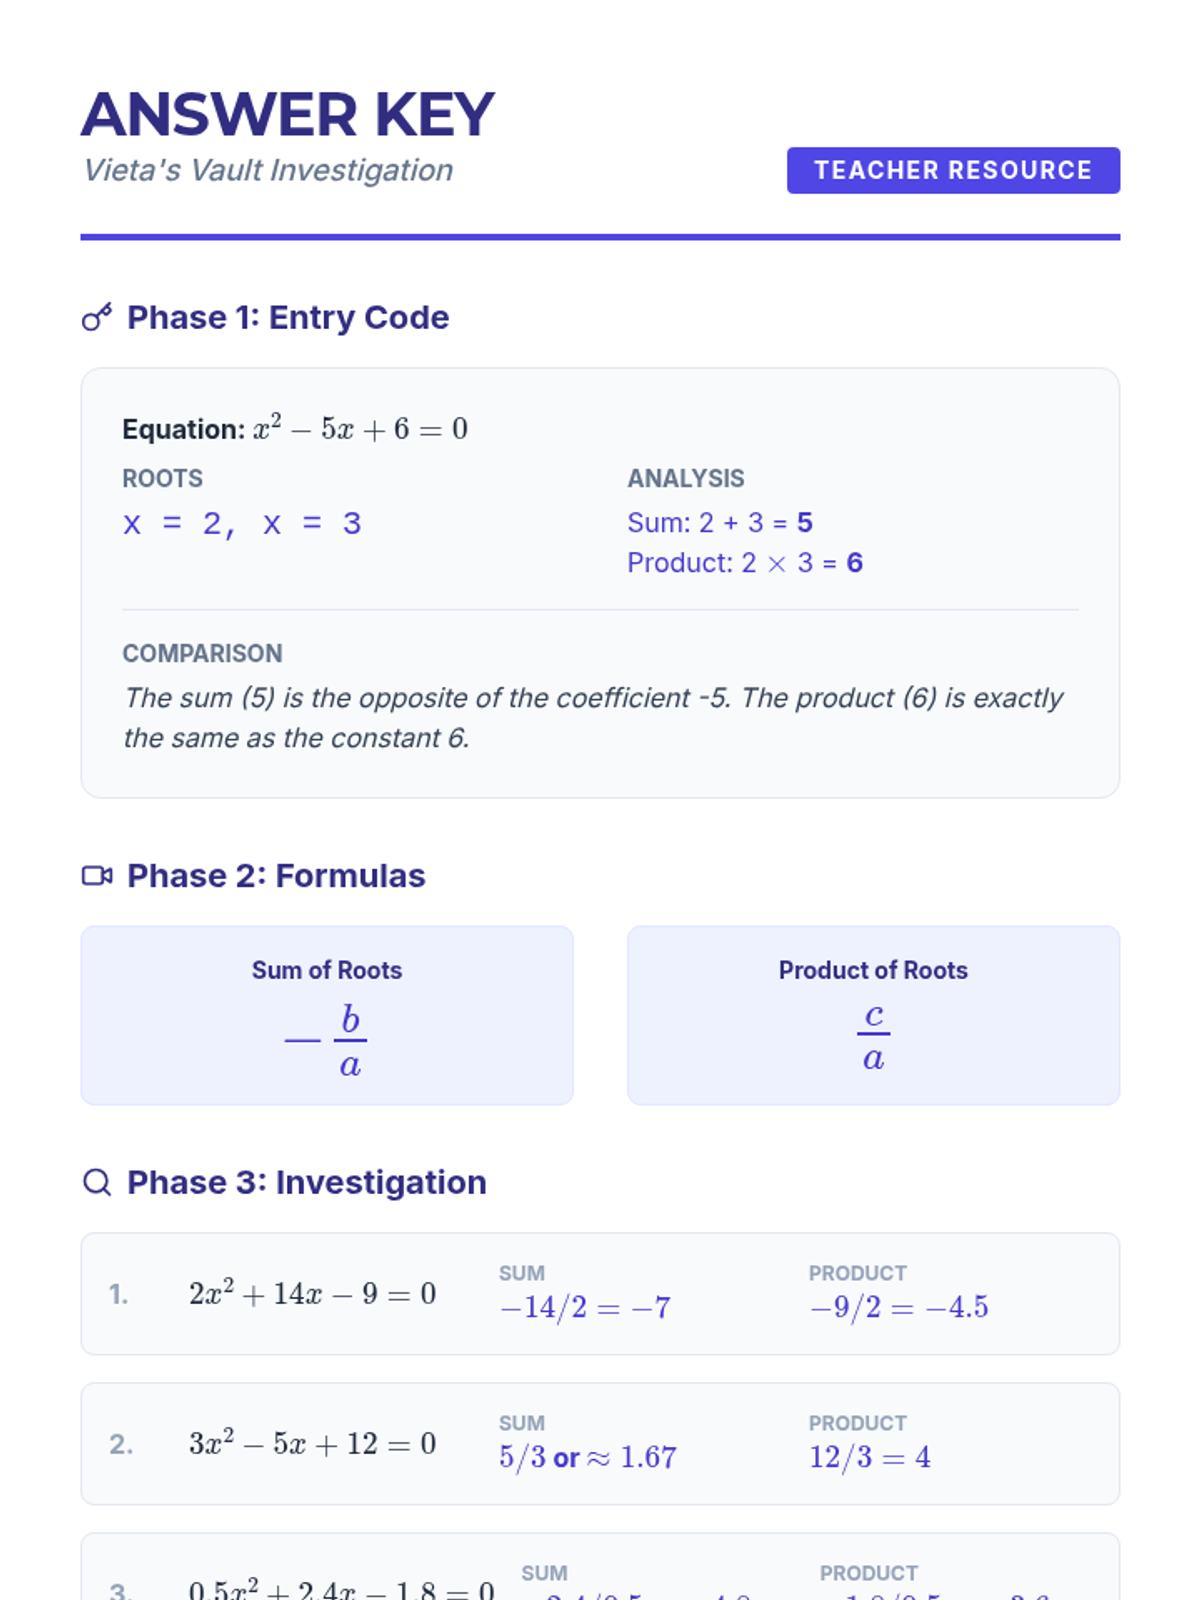The width and height of the screenshot is (1200, 1600).
Task: Click the sum answer −14/2 = −7
Action: point(585,1307)
